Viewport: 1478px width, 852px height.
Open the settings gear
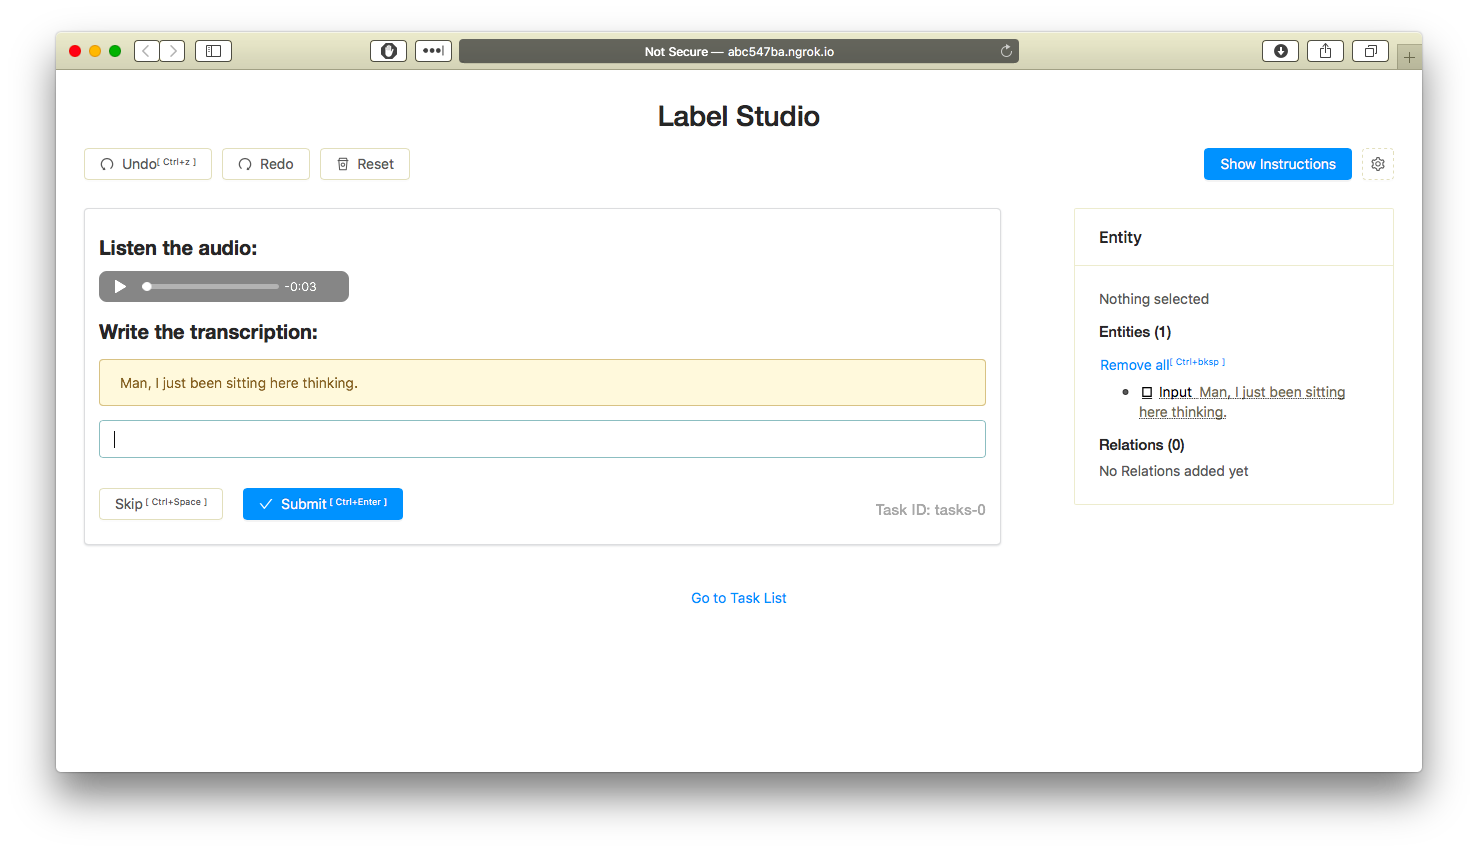[x=1377, y=163]
